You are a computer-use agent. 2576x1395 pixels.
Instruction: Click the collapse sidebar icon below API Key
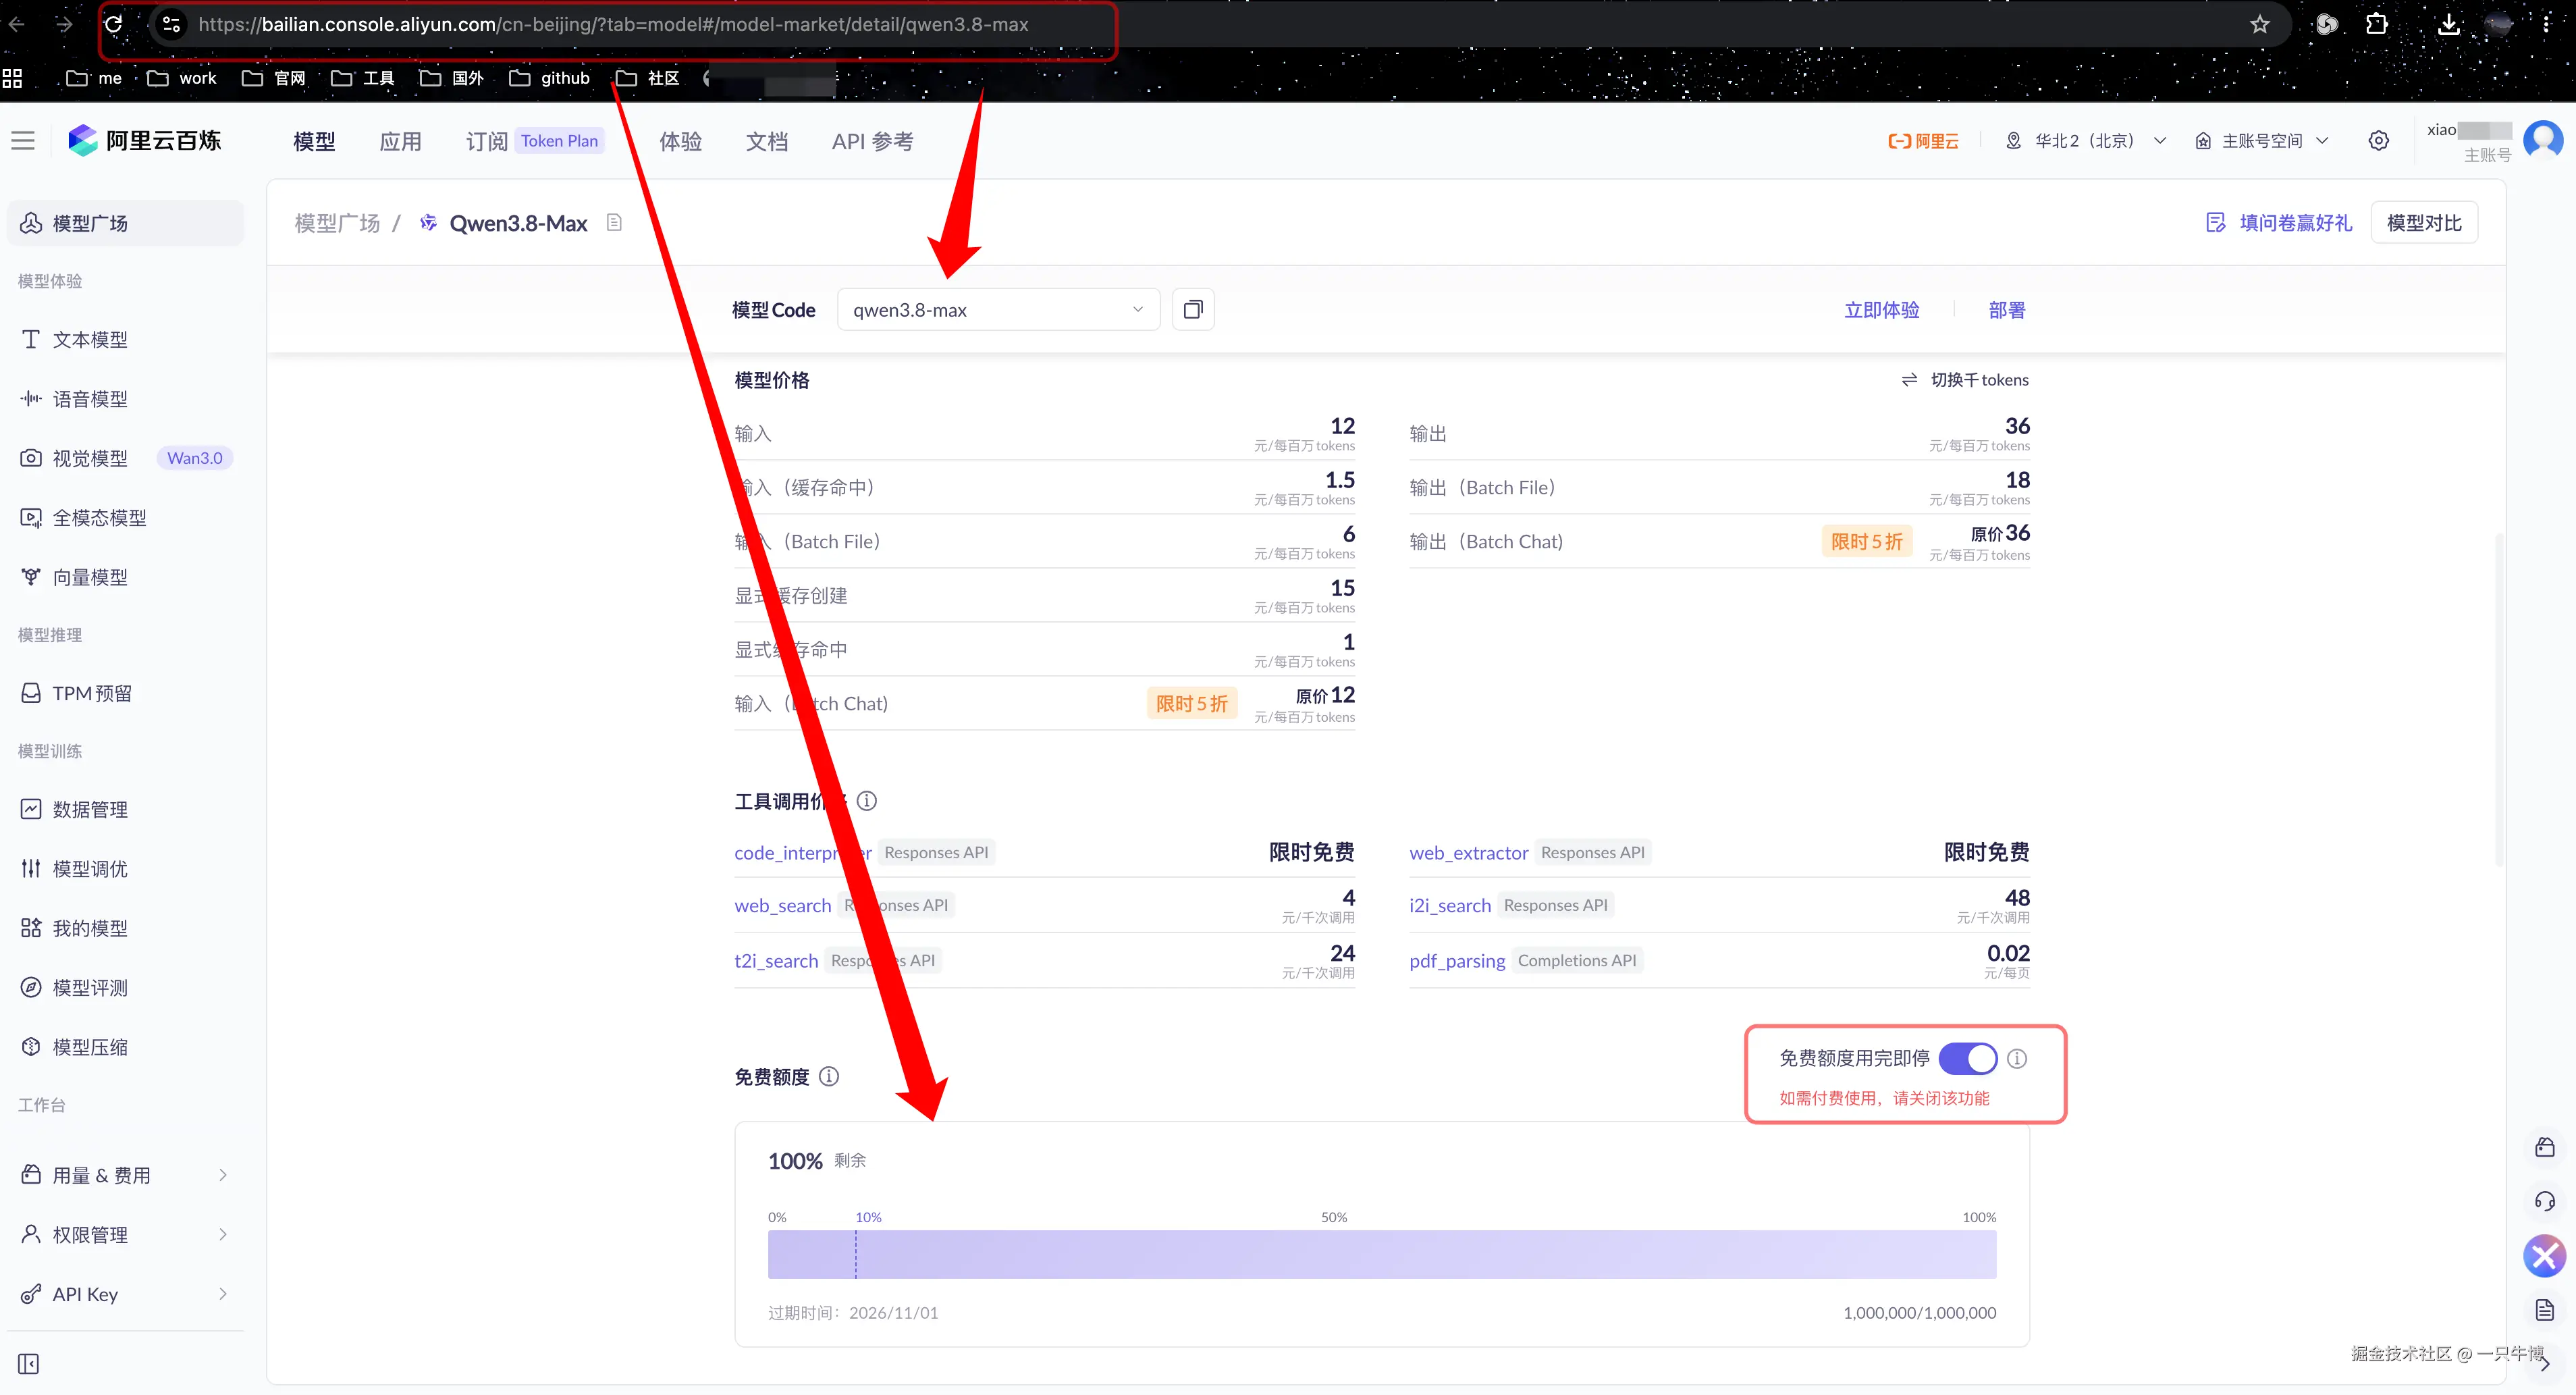point(29,1364)
